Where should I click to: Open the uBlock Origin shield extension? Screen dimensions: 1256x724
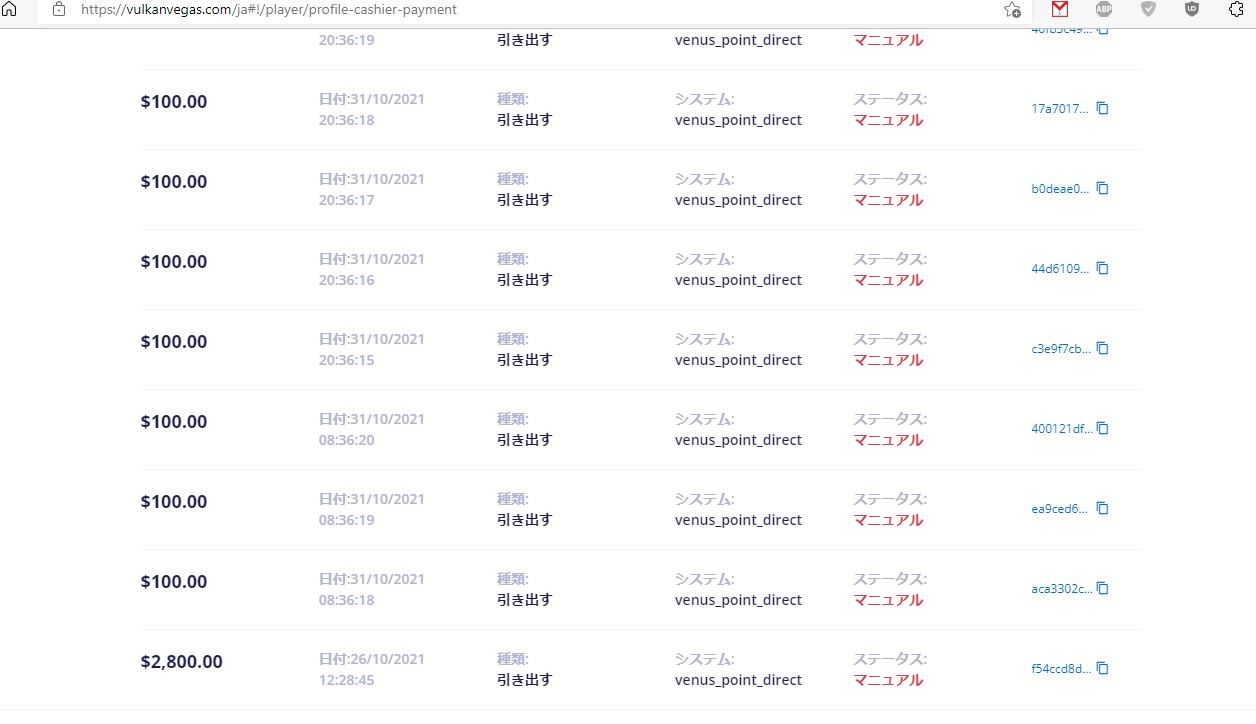[1192, 9]
